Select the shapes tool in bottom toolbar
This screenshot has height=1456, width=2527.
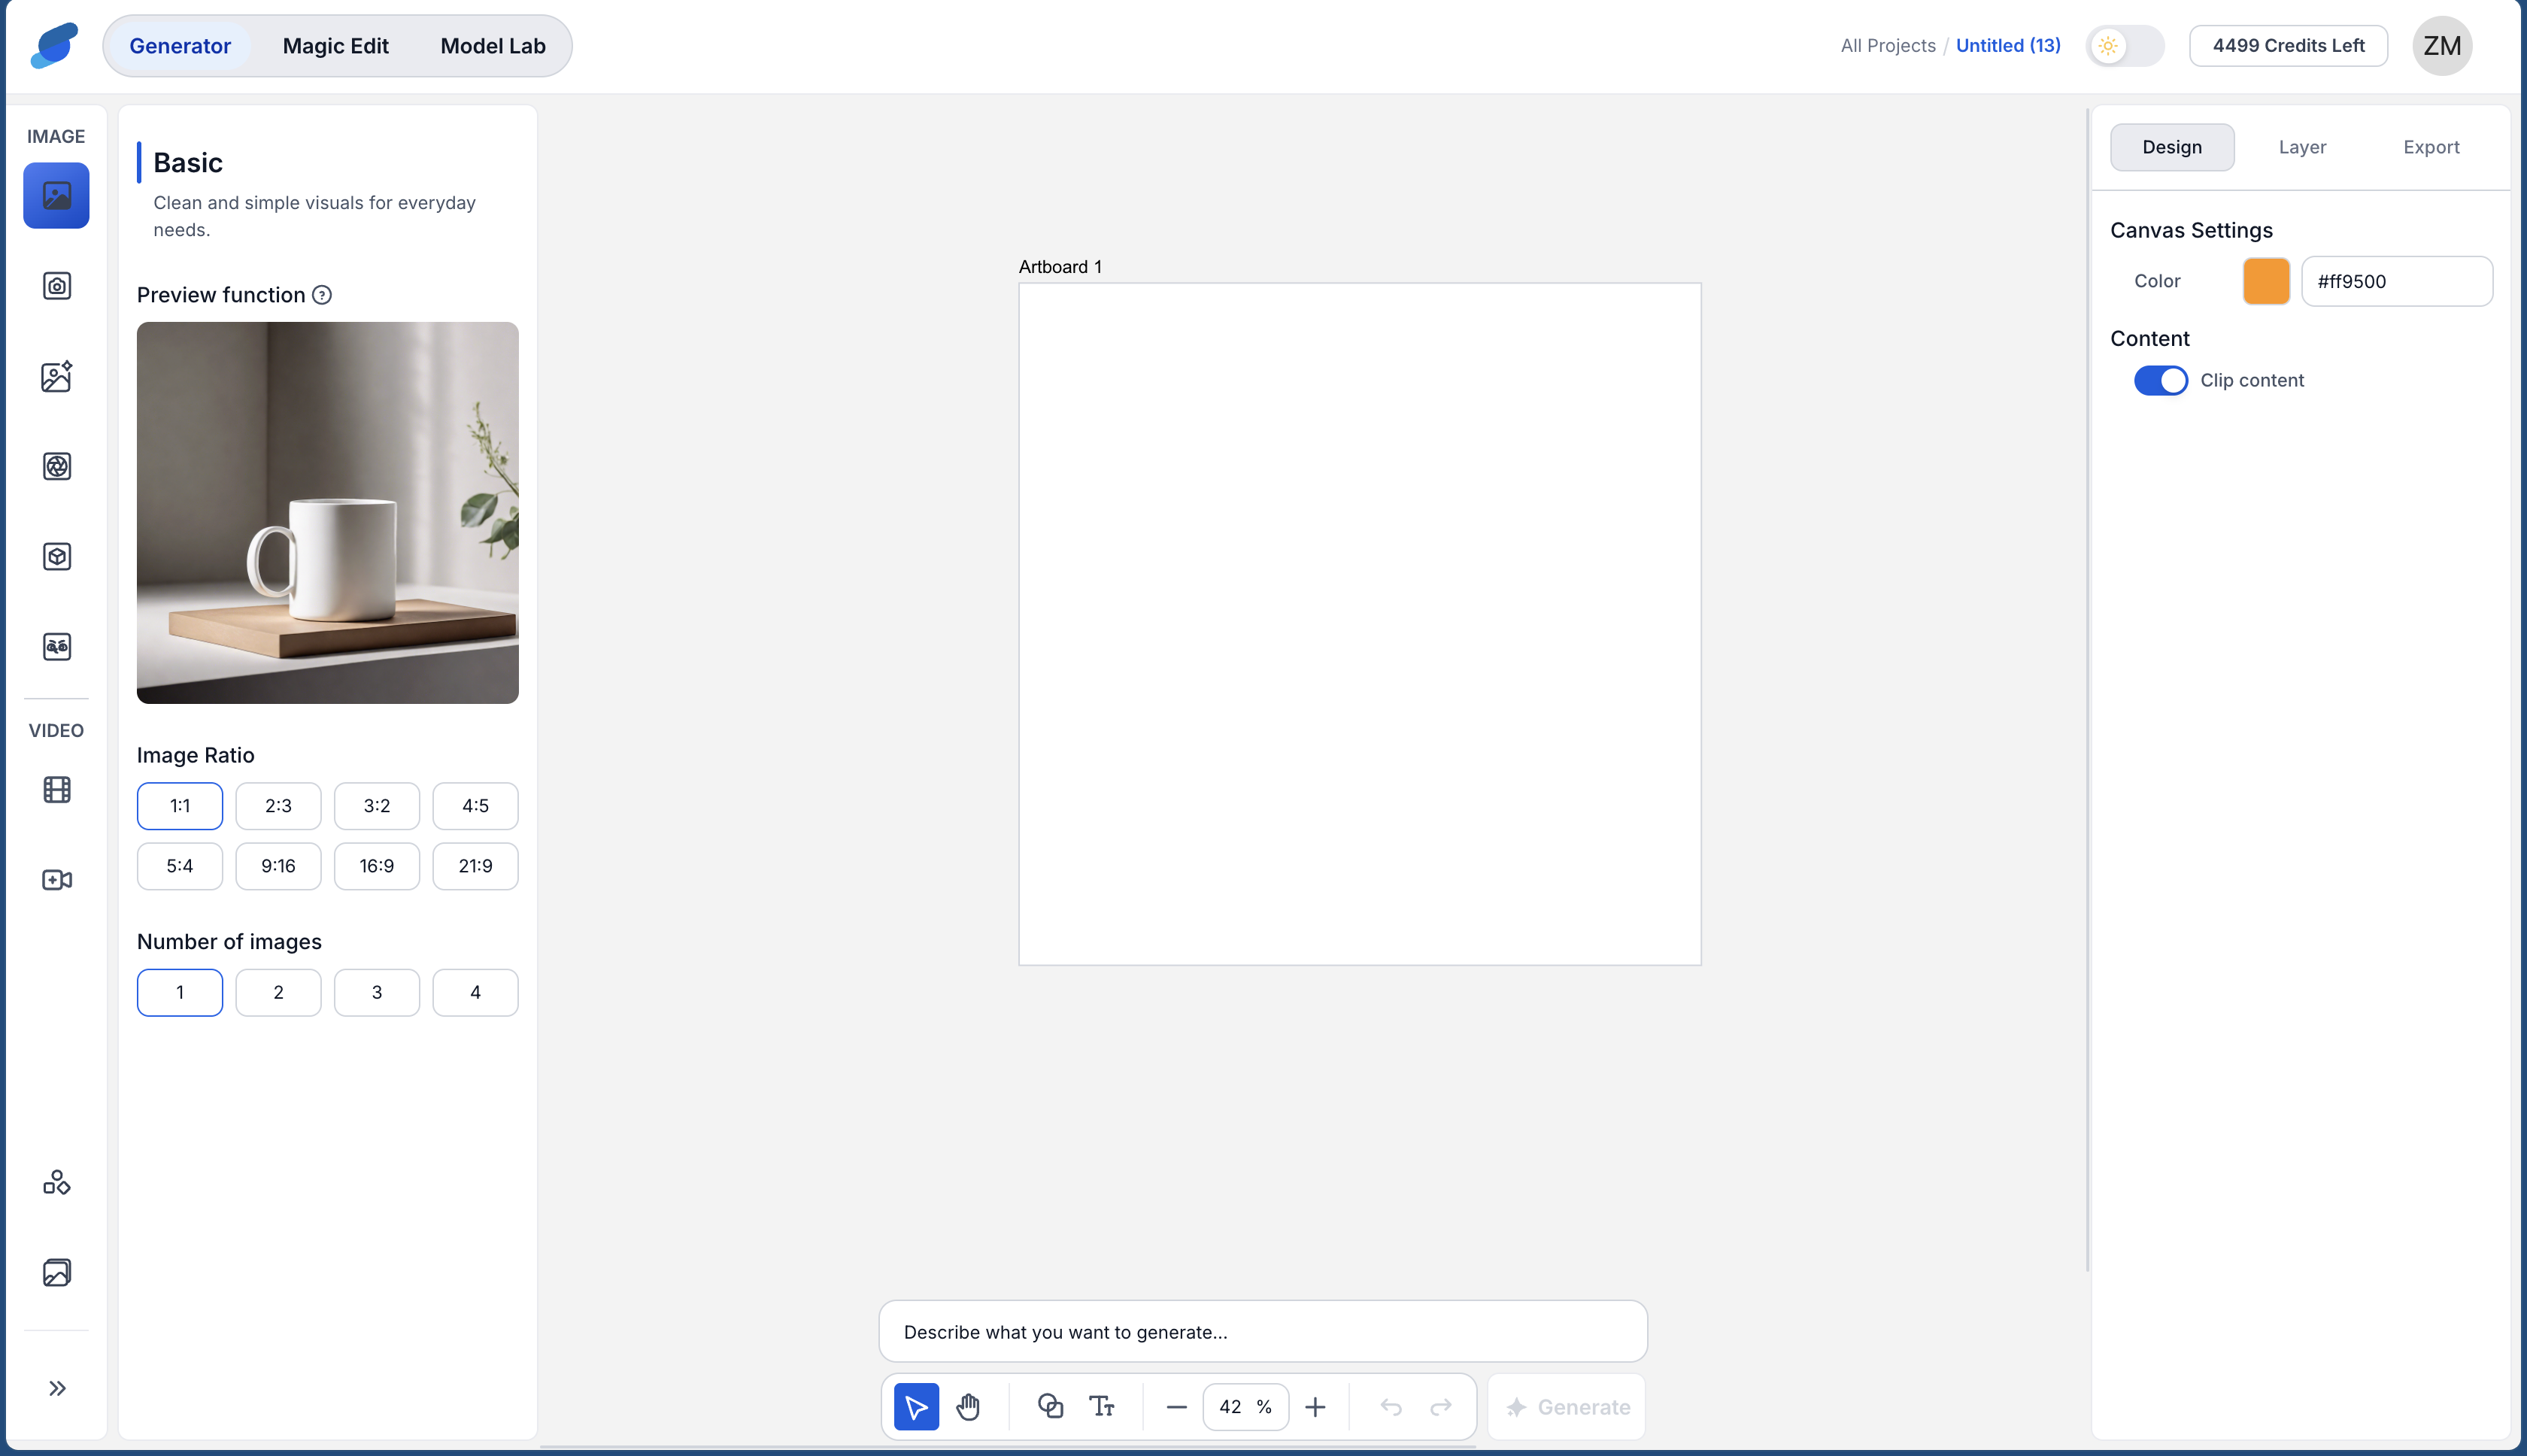coord(1050,1407)
